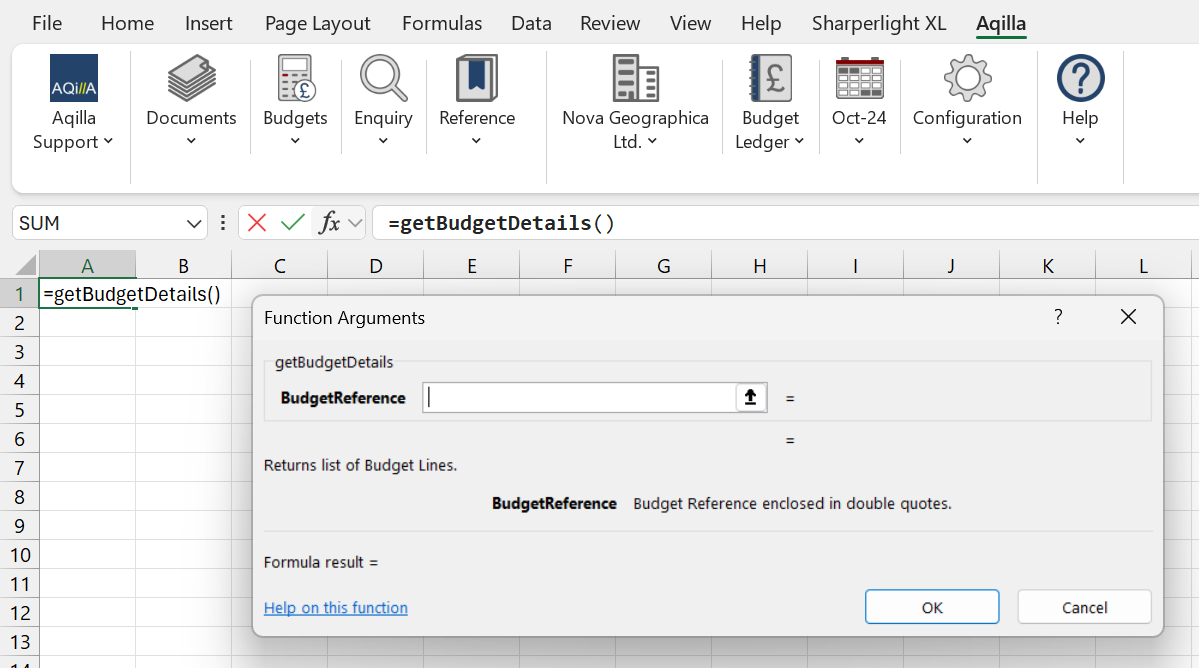
Task: Click the Documents stacked papers icon
Action: [191, 79]
